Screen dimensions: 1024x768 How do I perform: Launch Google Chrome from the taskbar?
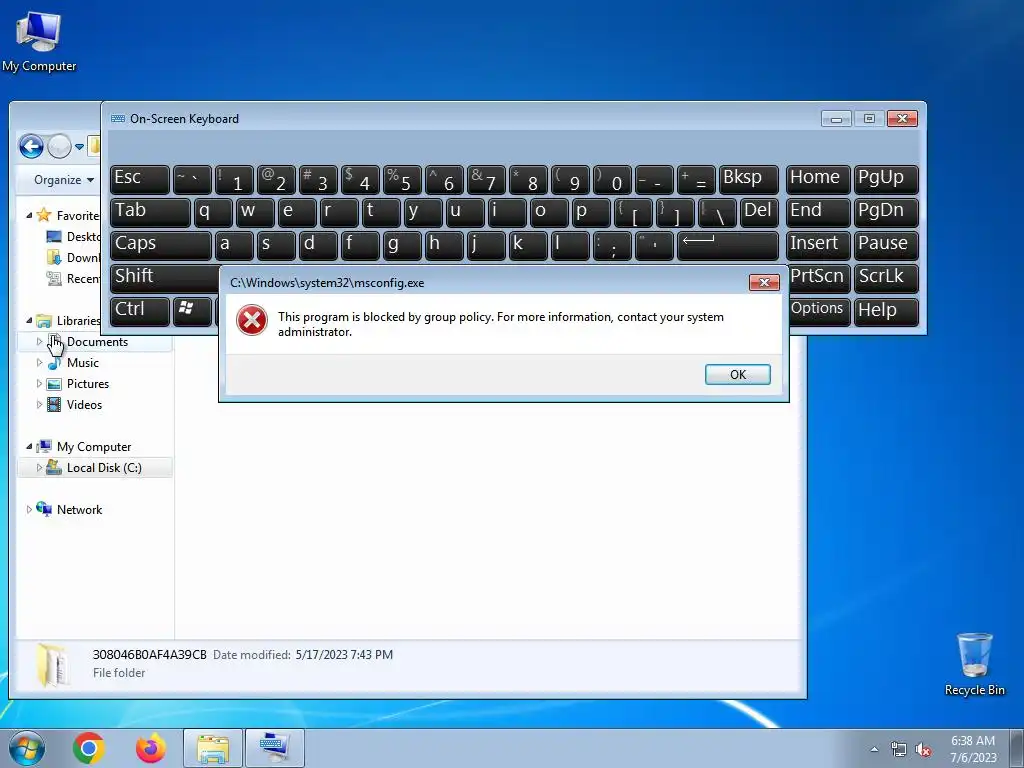coord(89,748)
